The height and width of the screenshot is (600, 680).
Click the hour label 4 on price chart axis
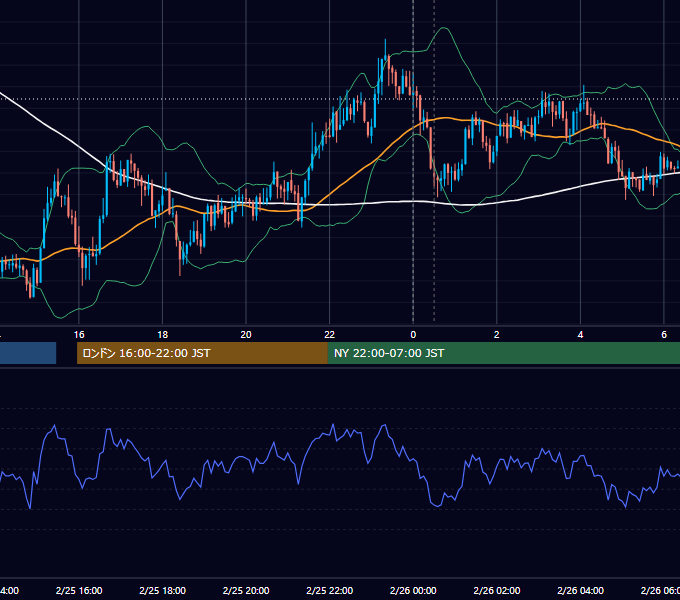coord(580,335)
